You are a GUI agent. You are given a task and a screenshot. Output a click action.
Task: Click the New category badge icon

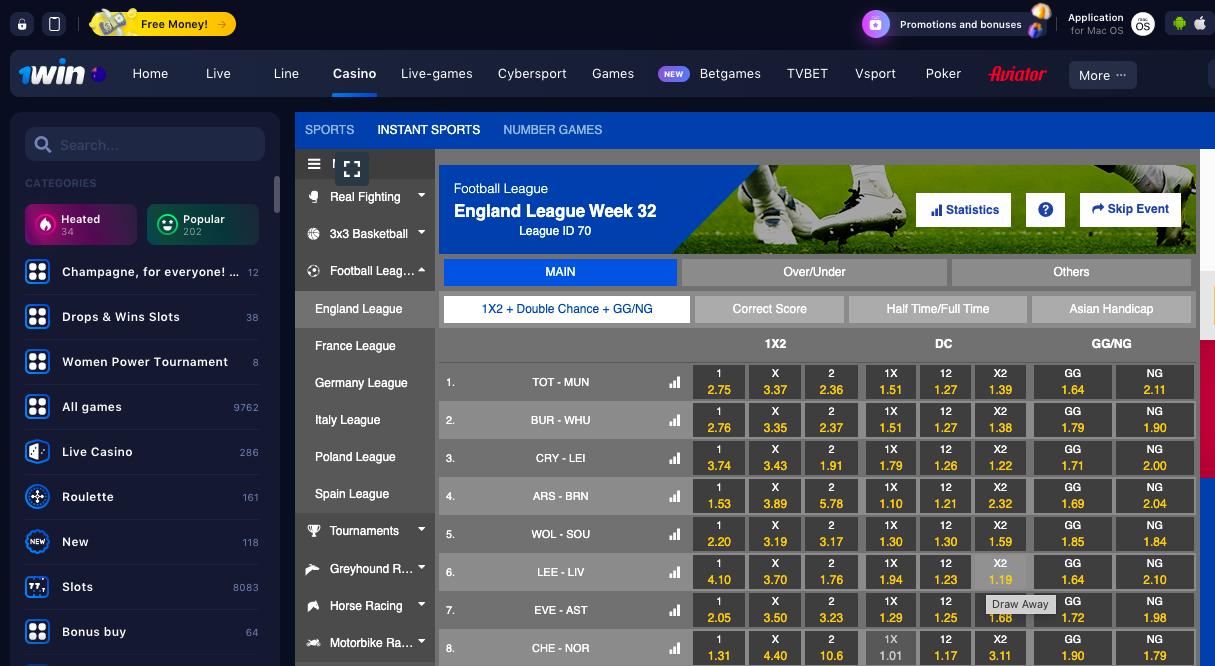pos(37,542)
